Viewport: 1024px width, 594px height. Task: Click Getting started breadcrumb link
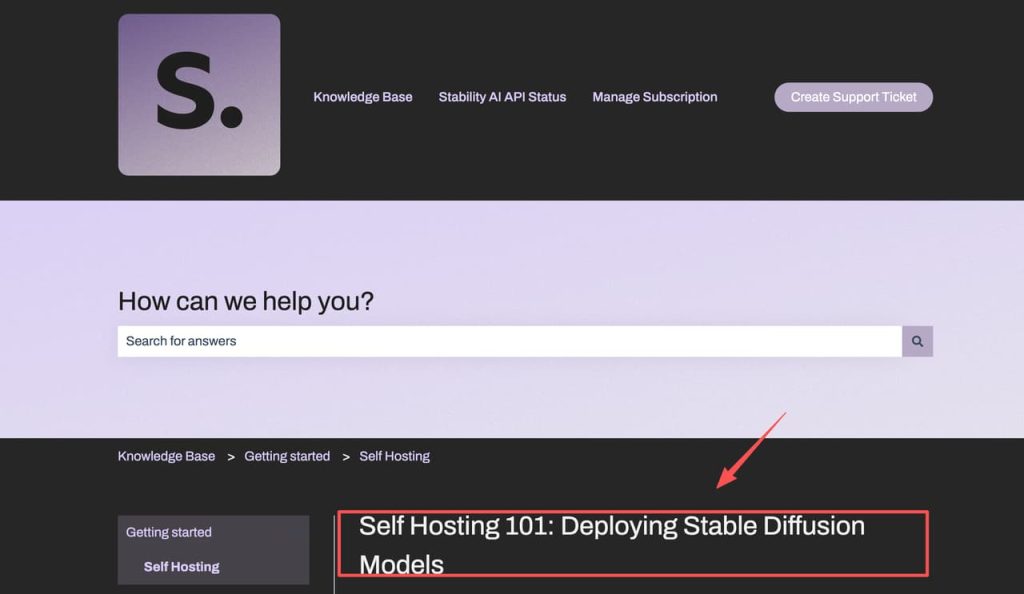coord(287,456)
